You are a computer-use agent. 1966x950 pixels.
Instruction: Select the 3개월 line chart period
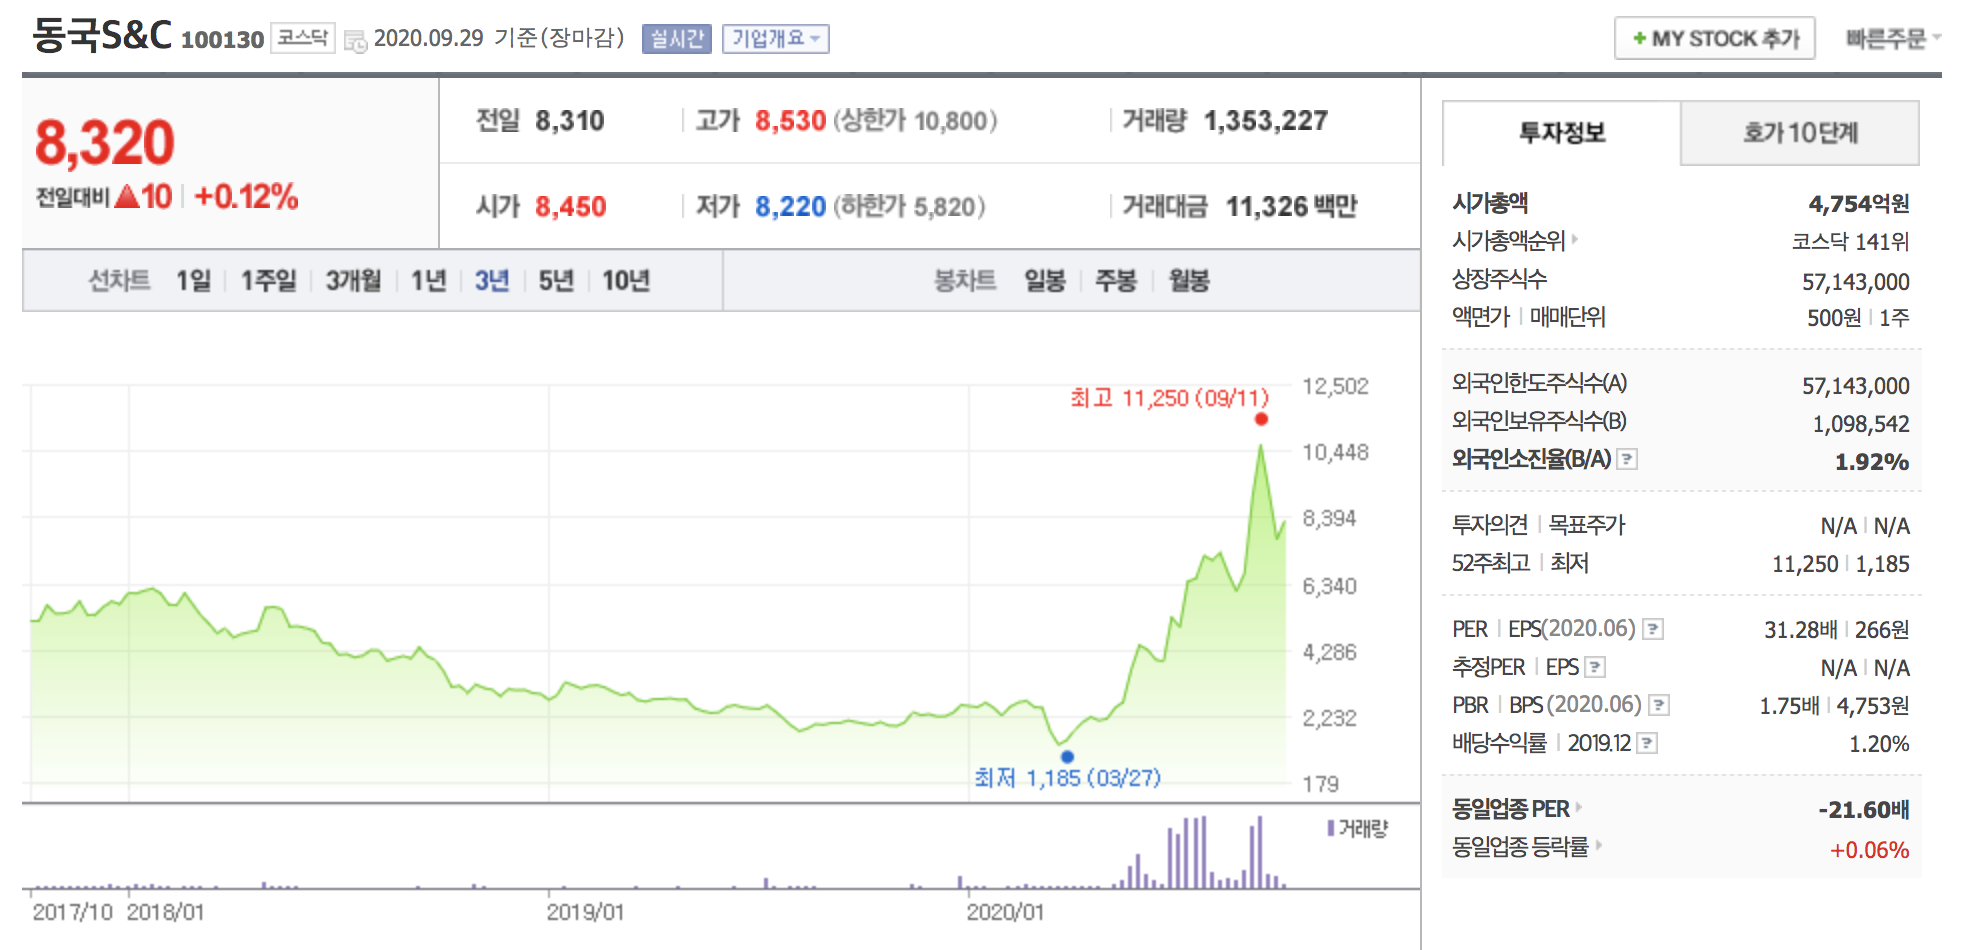pyautogui.click(x=353, y=281)
